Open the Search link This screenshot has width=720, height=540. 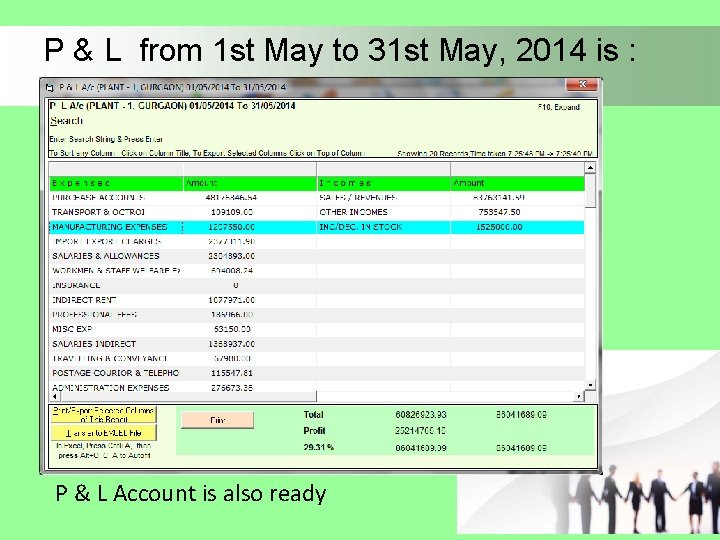67,121
